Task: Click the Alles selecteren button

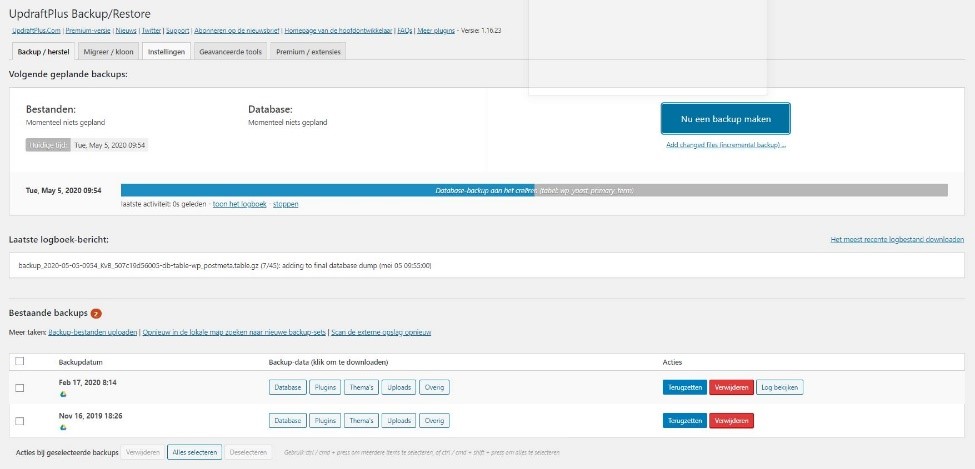Action: 194,452
